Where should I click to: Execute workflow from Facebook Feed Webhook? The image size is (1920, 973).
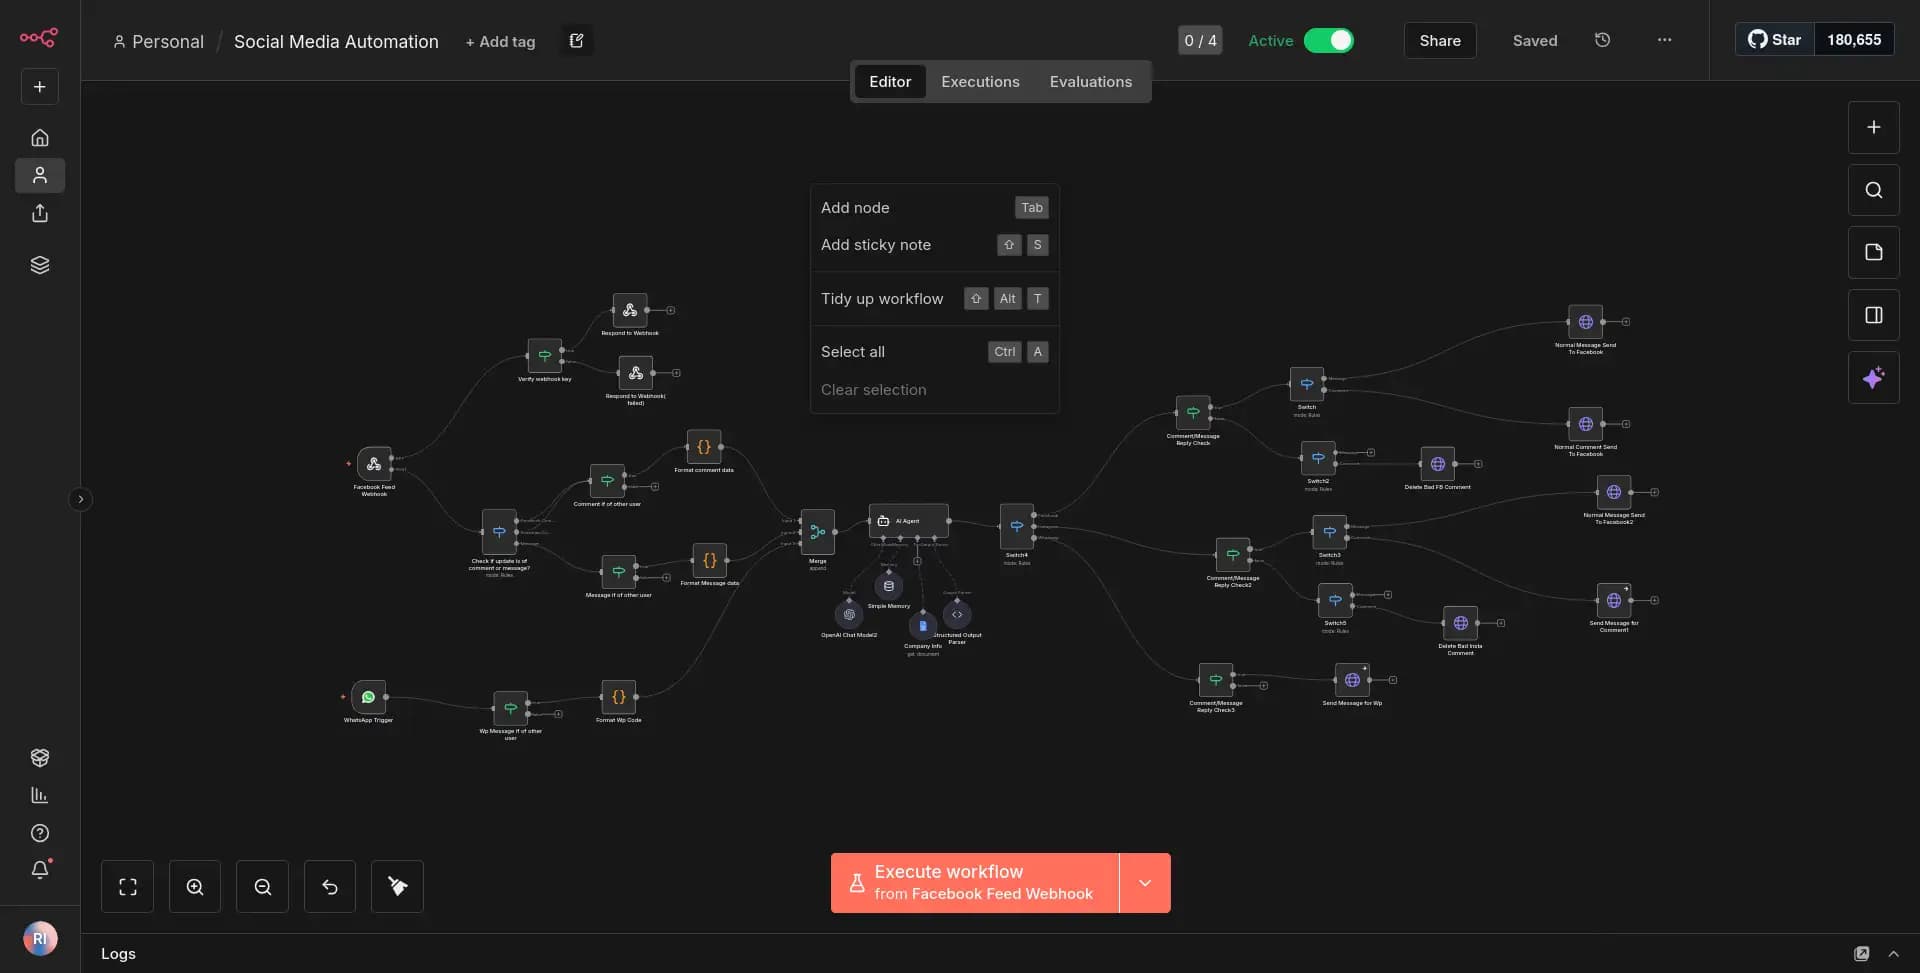pyautogui.click(x=975, y=882)
